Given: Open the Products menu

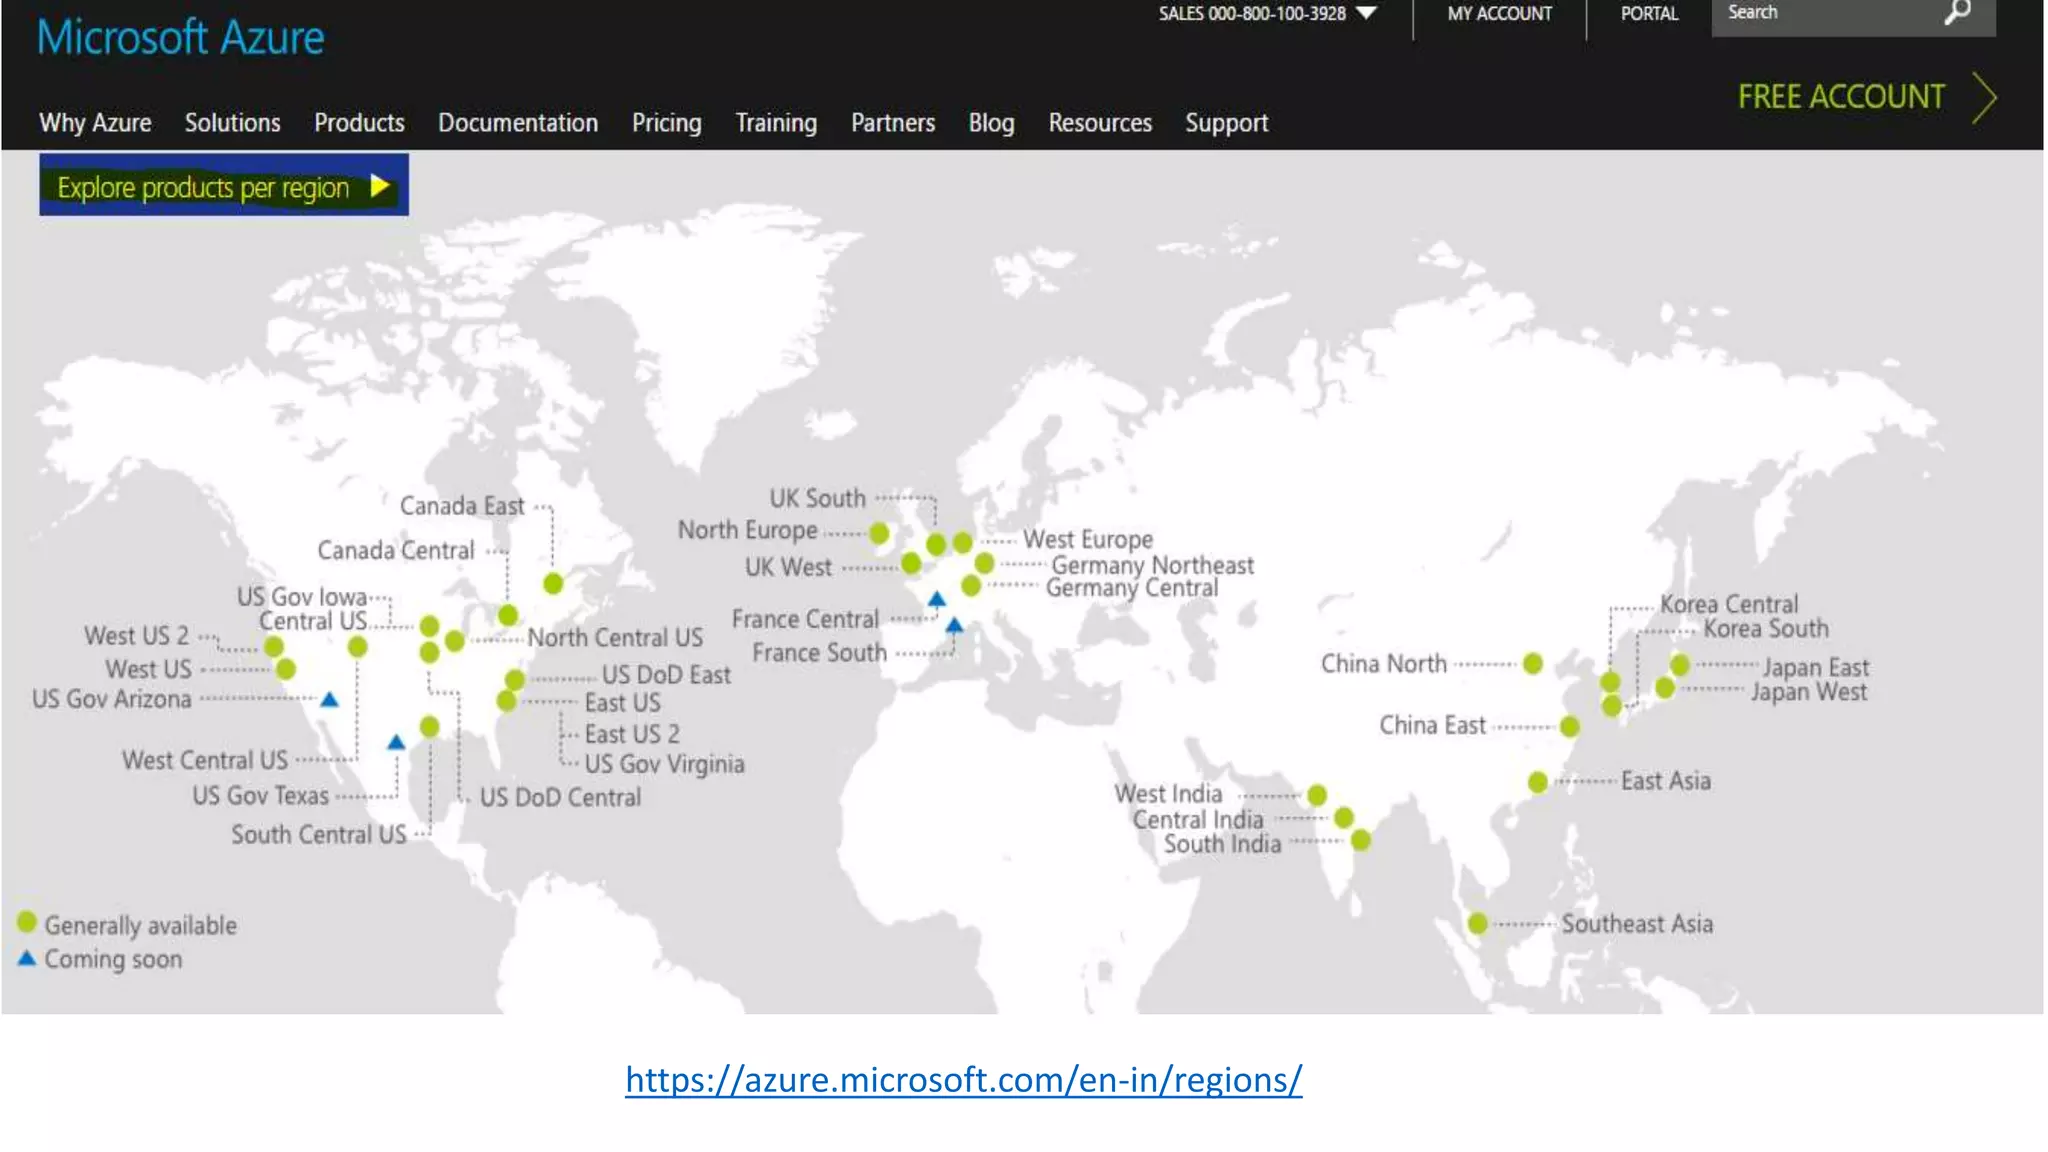Looking at the screenshot, I should pos(359,123).
